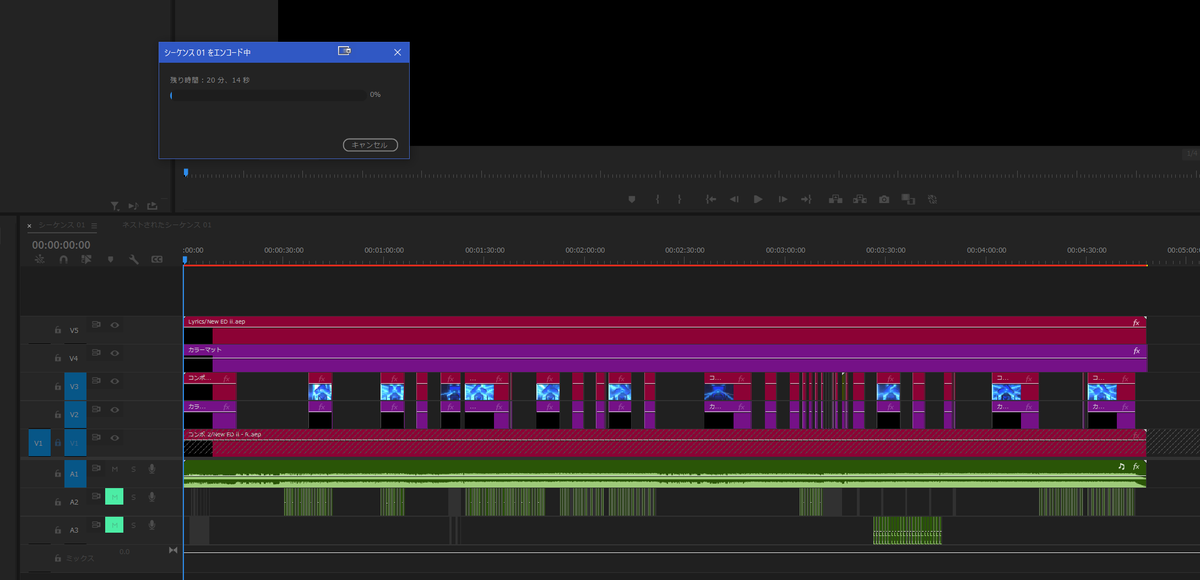
Task: Open the comparison view button
Action: tap(908, 199)
